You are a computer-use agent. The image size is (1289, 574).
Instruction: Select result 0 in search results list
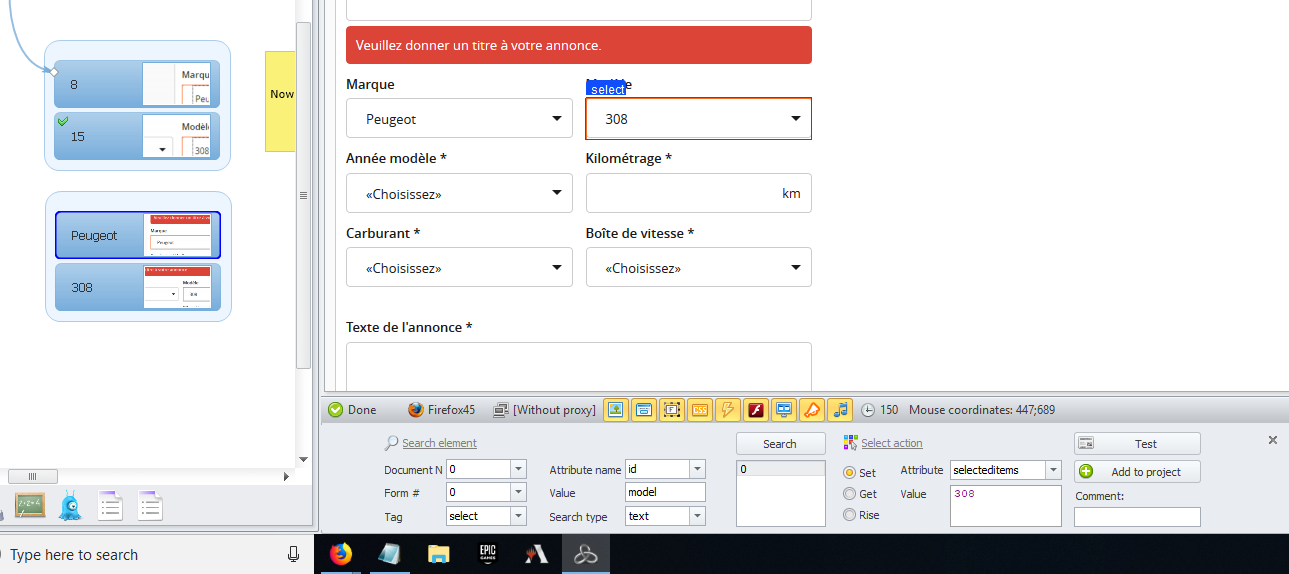[x=780, y=469]
